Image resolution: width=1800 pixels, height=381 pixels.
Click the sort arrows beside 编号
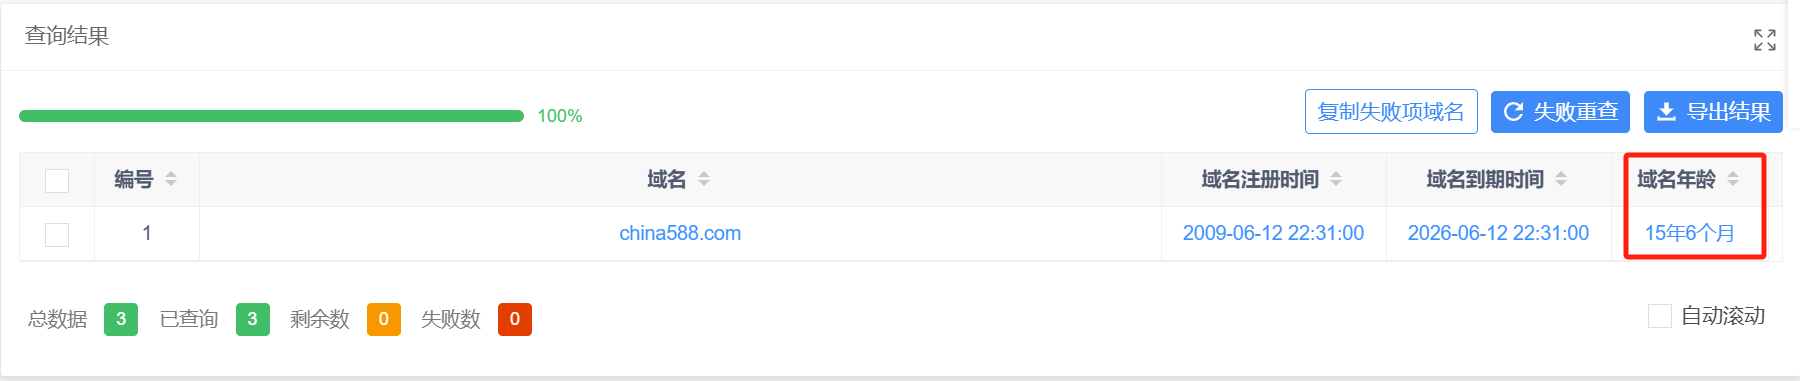coord(171,179)
